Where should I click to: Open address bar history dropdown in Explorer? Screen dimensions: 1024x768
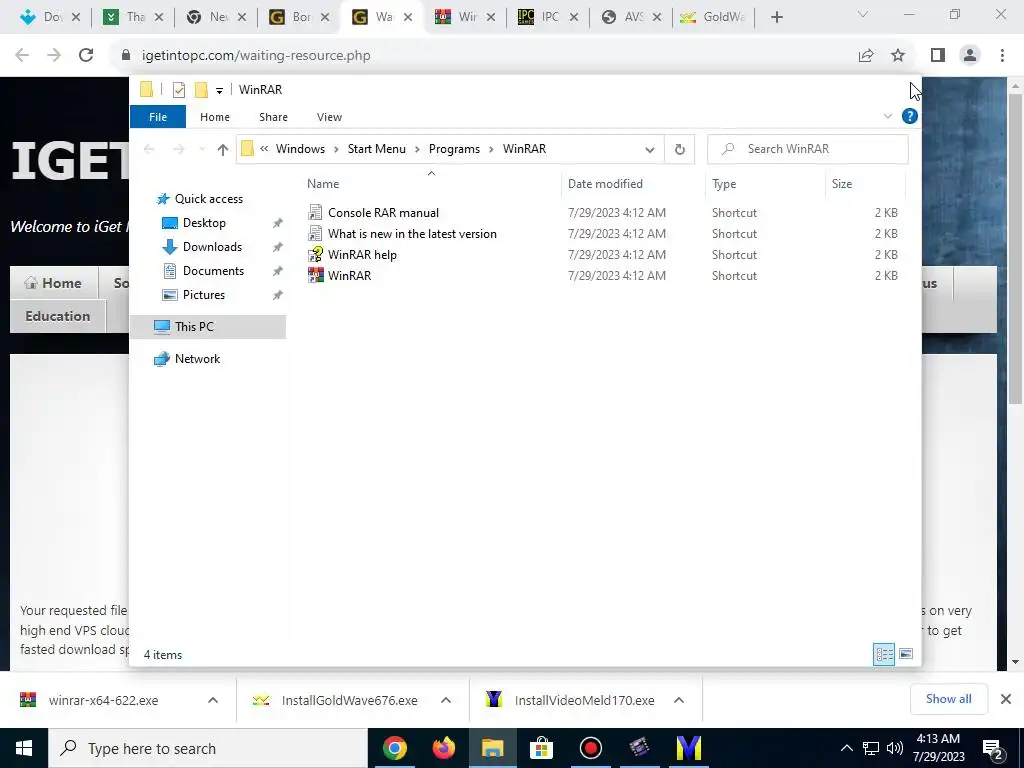pyautogui.click(x=649, y=150)
